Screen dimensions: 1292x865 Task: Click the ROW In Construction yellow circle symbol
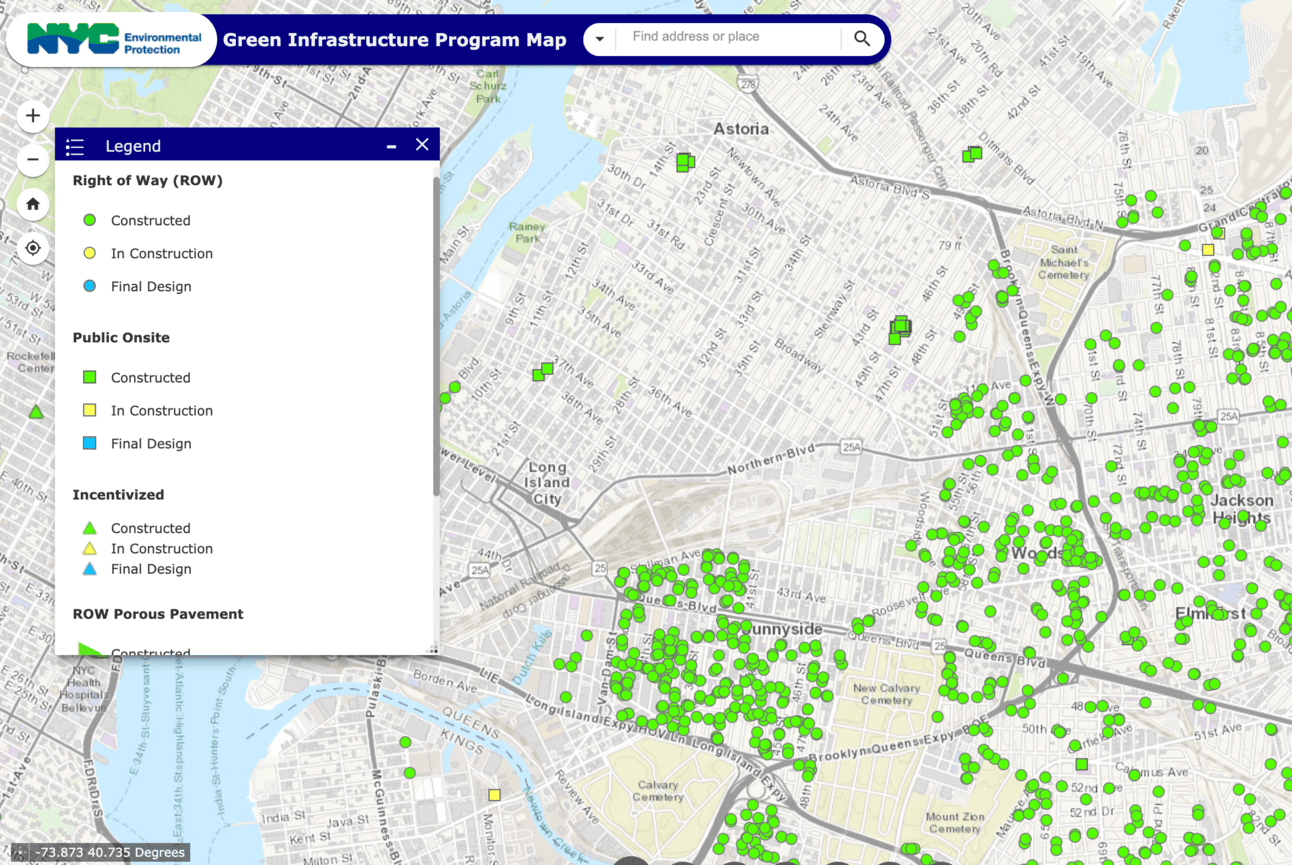point(90,253)
